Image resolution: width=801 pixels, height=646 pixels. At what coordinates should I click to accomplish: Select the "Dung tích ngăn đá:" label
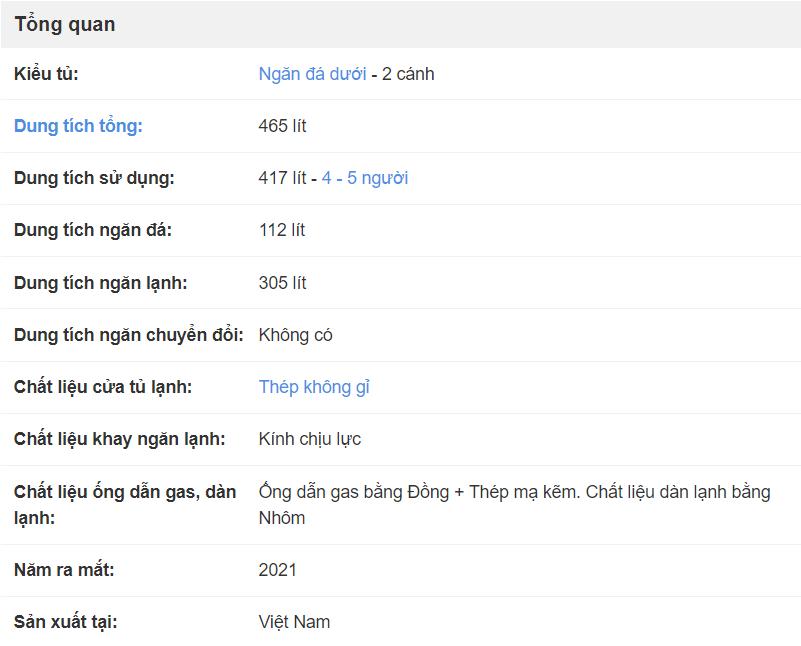pyautogui.click(x=93, y=230)
